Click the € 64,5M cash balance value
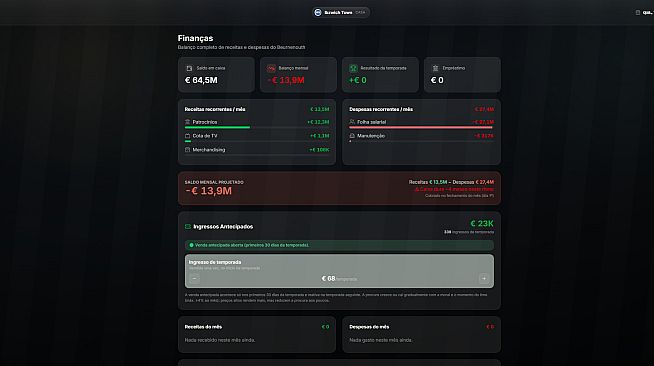654x366 pixels. coord(201,80)
